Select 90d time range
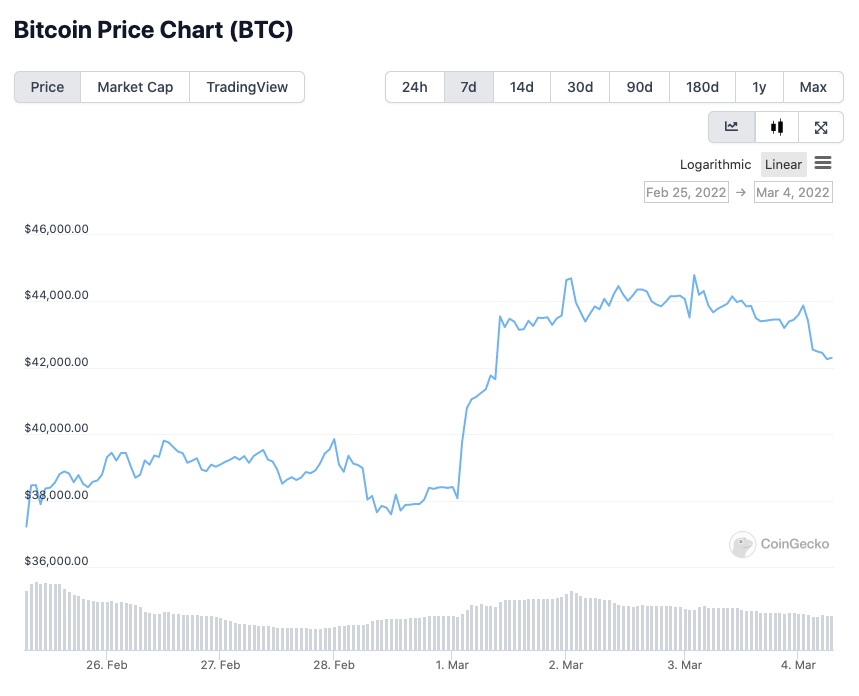This screenshot has height=696, width=859. coord(640,87)
